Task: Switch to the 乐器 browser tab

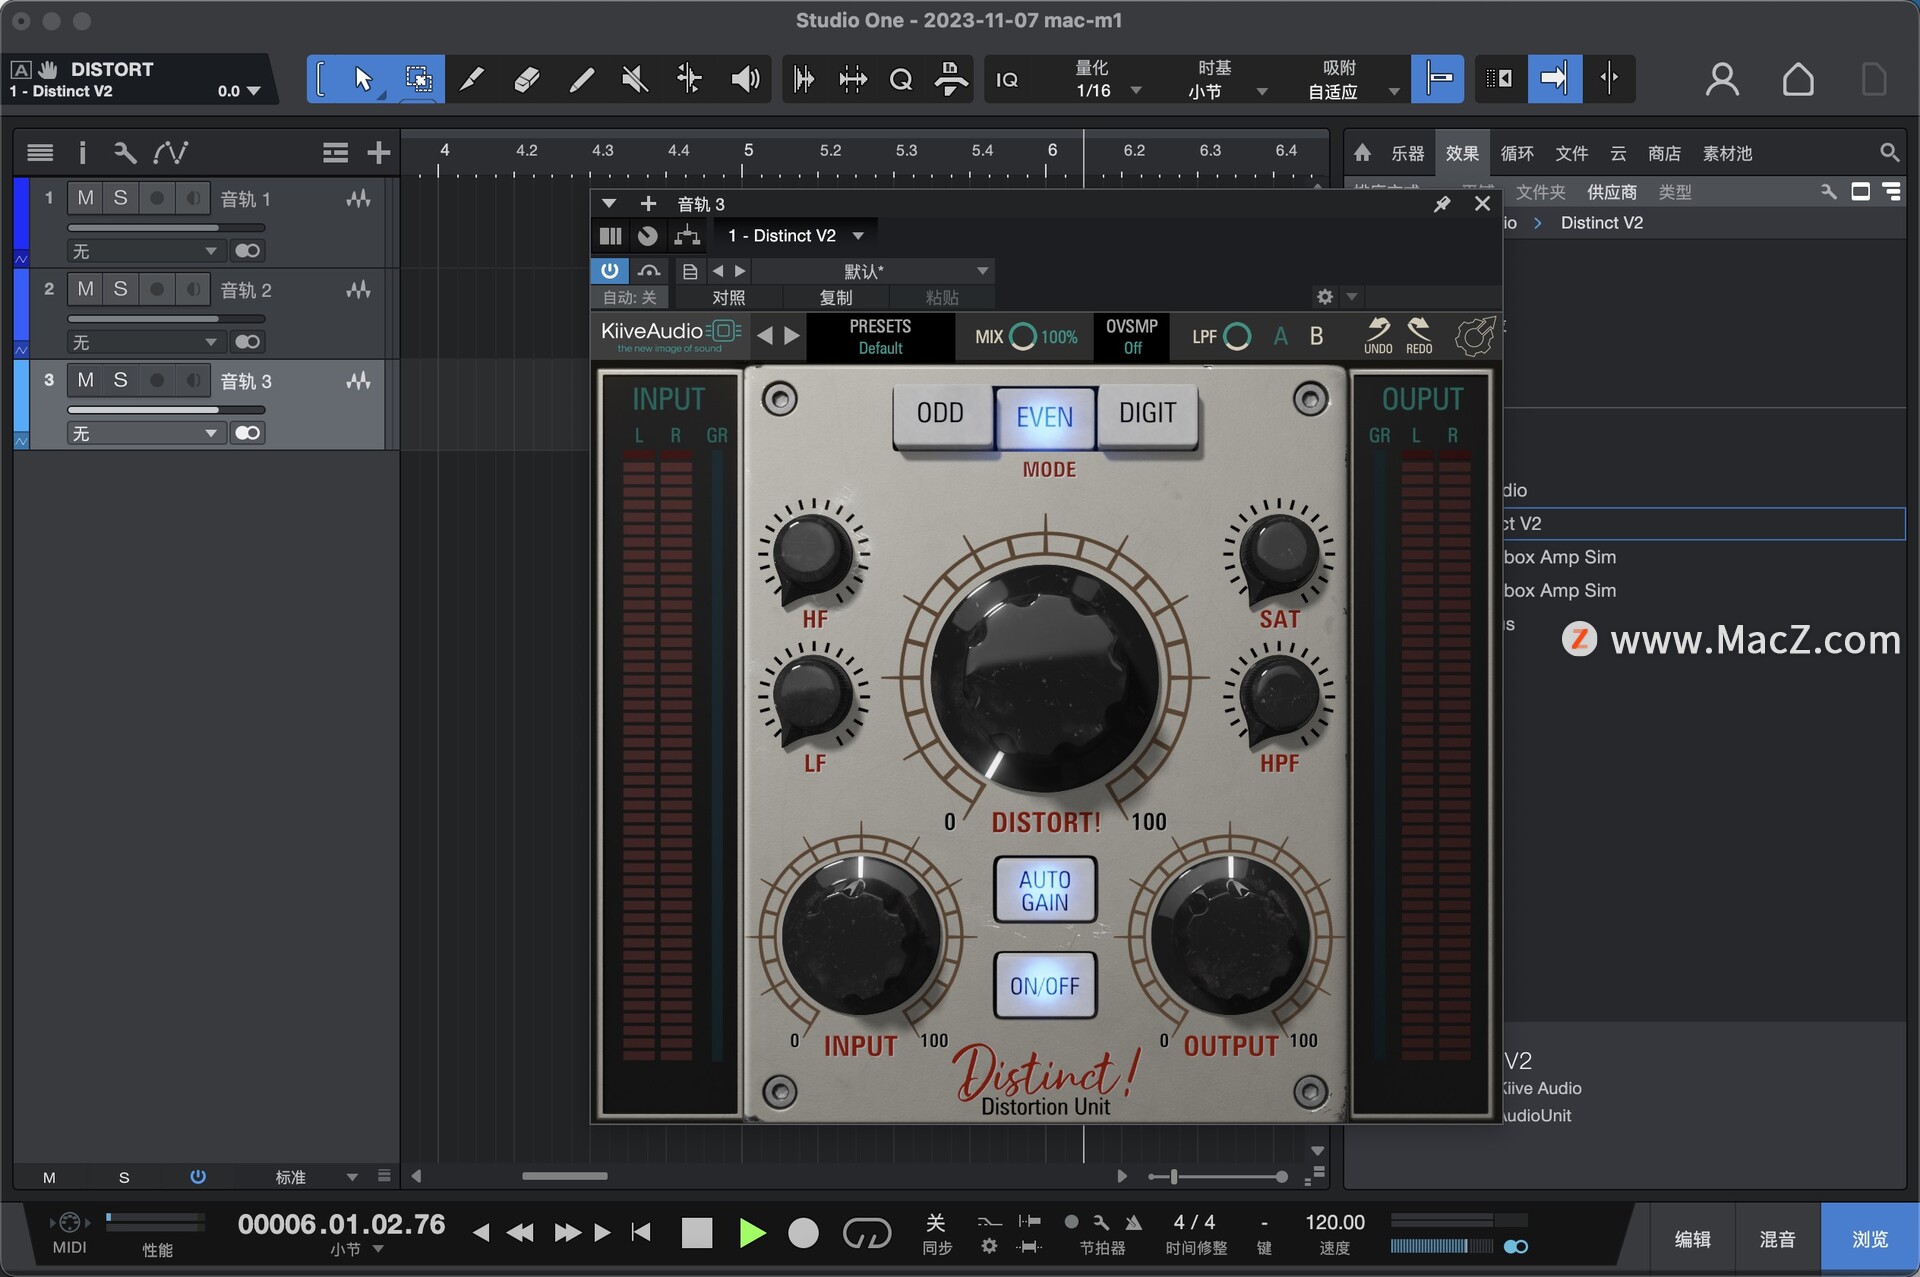Action: [x=1407, y=153]
